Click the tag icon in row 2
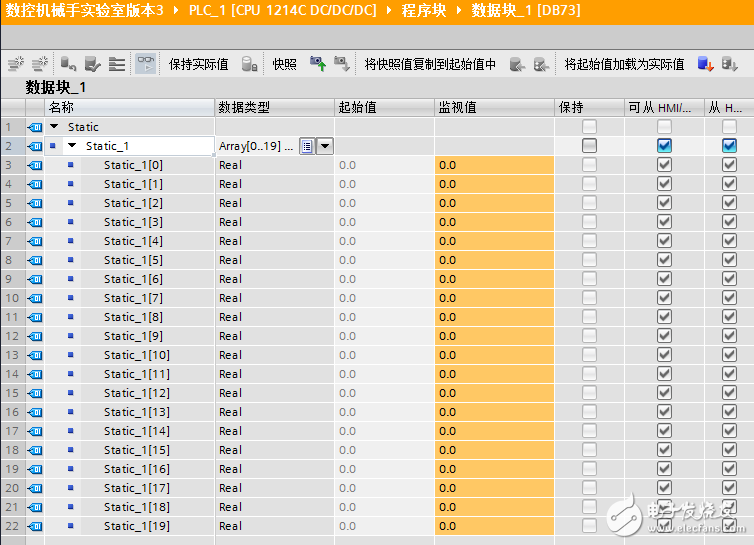This screenshot has height=545, width=754. (x=35, y=146)
